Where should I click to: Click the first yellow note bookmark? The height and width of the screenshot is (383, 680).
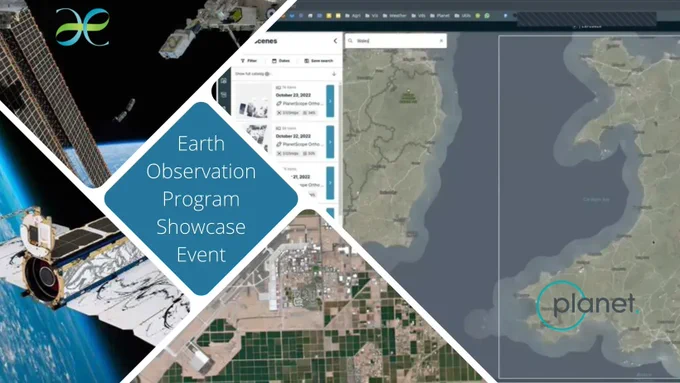329,16
